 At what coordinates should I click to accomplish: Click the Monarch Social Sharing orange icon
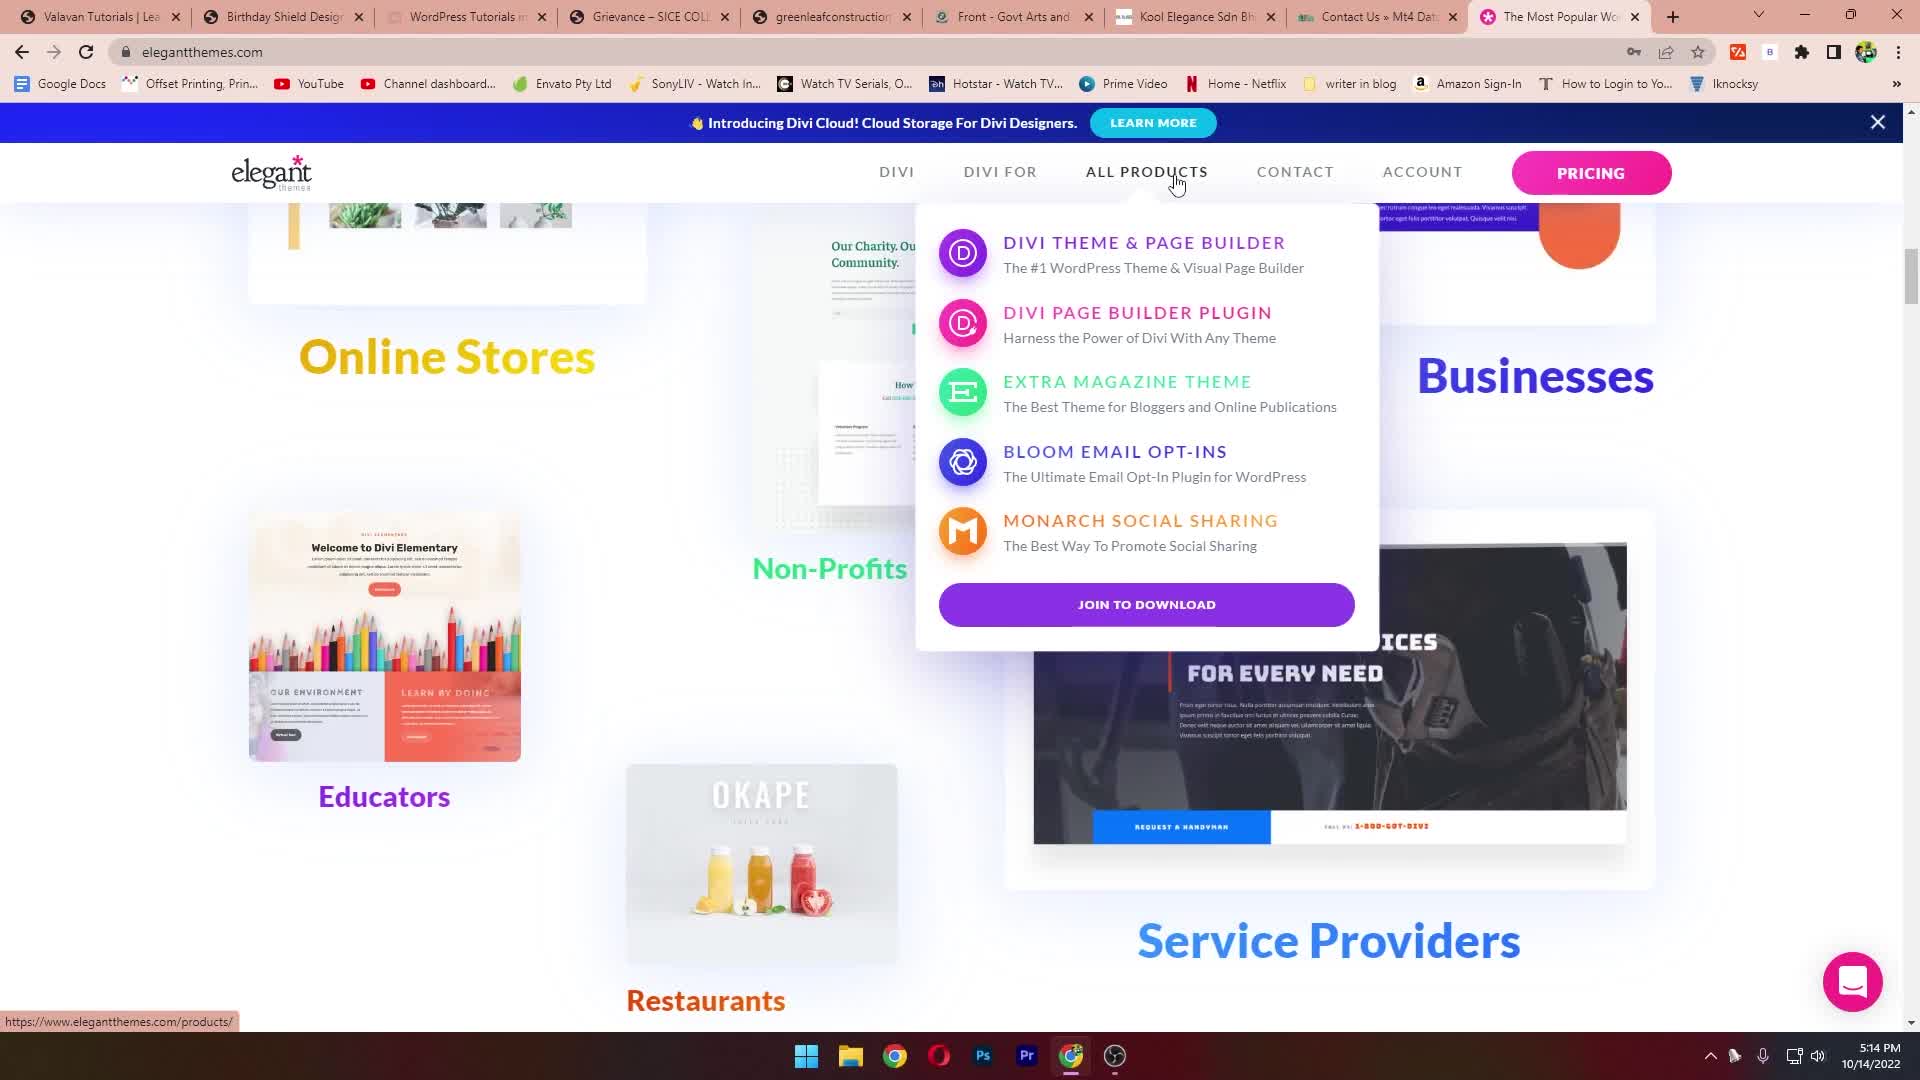pos(963,531)
